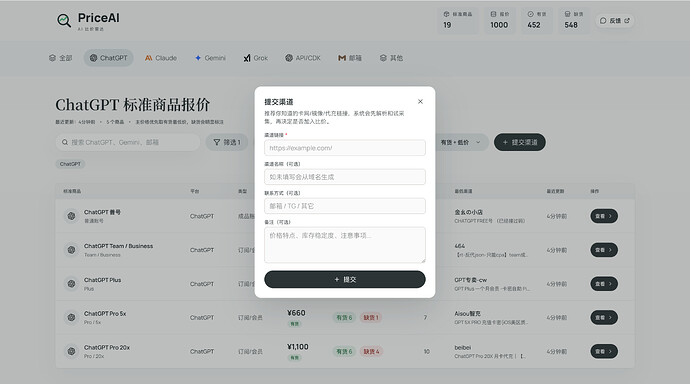Viewport: 690px width, 384px height.
Task: Click the 缺货 548 stat card
Action: (x=574, y=20)
